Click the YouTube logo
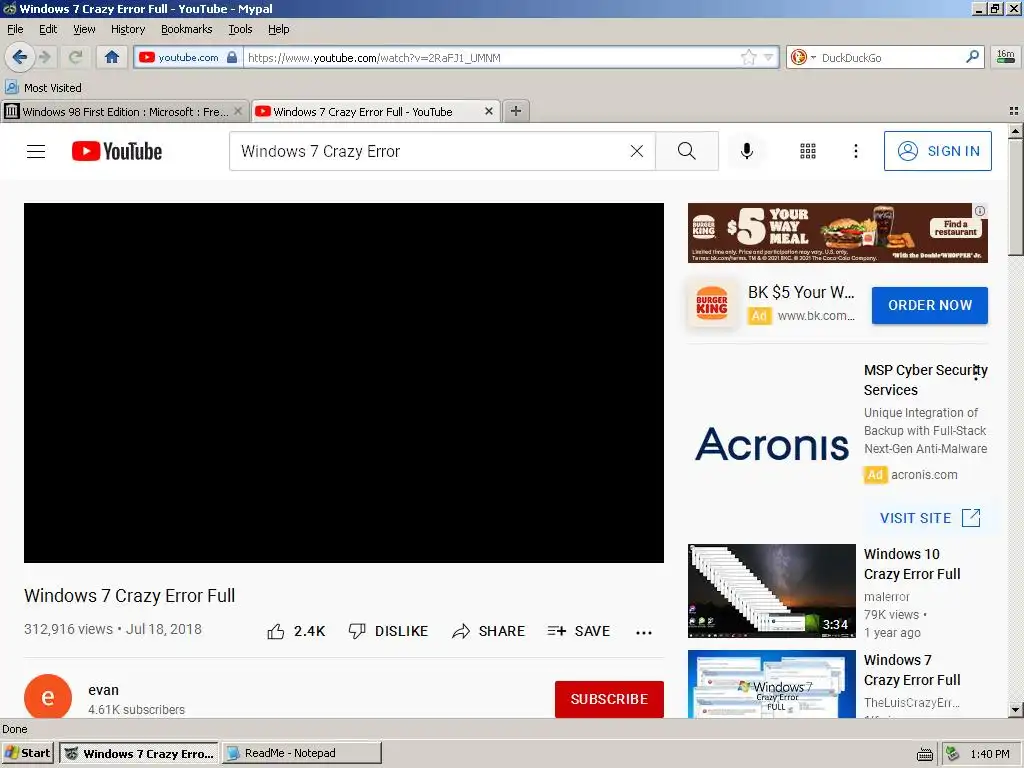 tap(117, 151)
